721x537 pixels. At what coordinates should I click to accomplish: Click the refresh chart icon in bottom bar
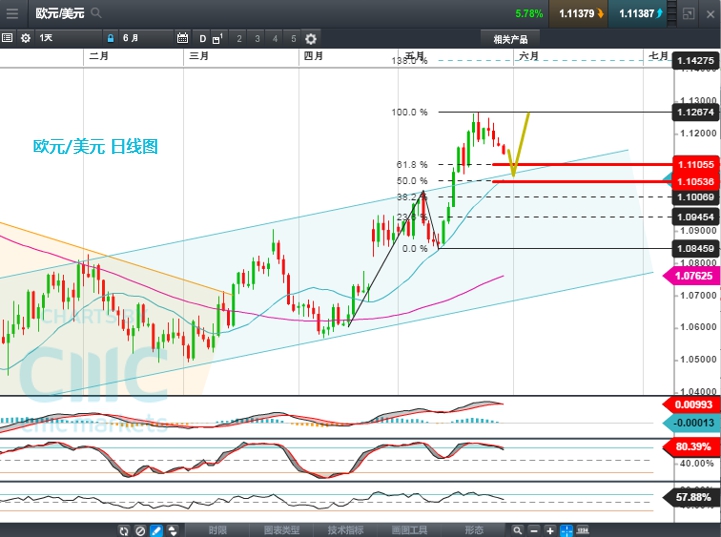coord(124,530)
